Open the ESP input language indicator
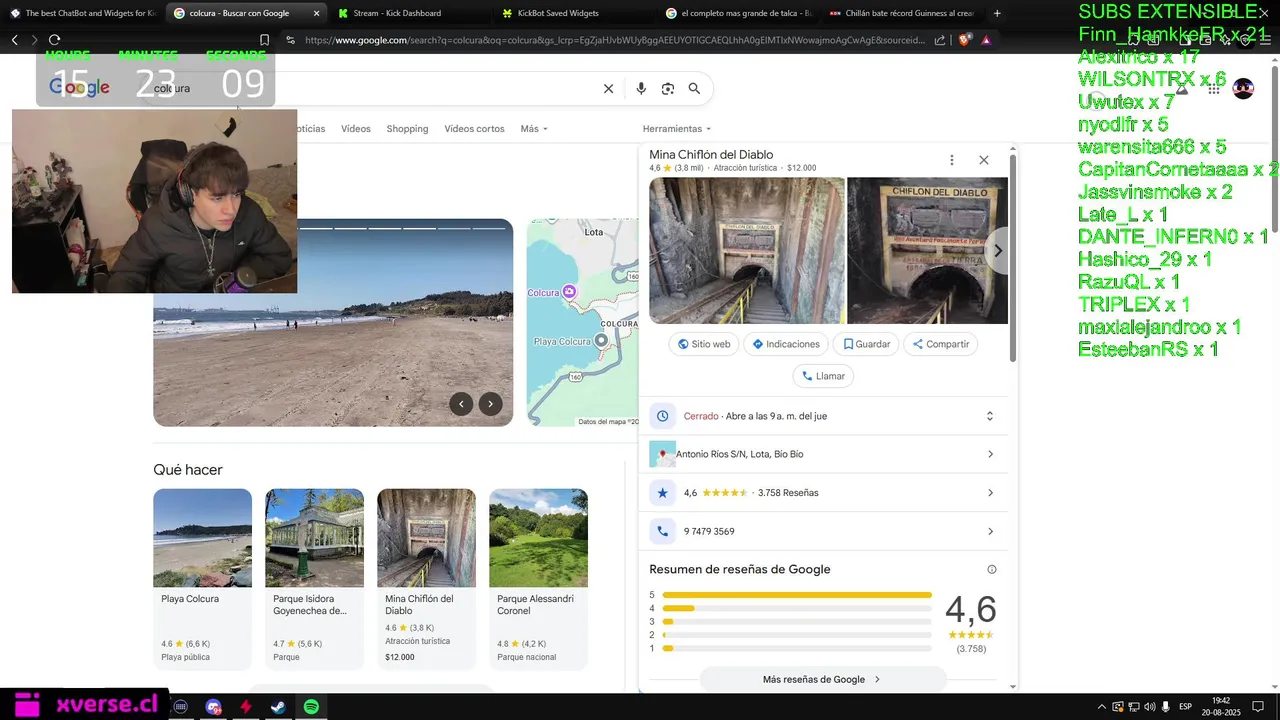1280x720 pixels. [1185, 707]
